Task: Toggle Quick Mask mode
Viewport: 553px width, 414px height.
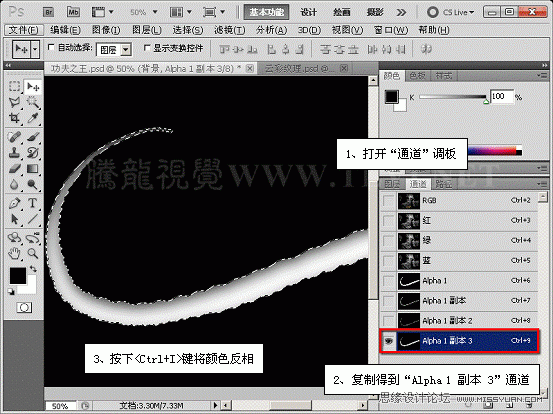Action: (24, 308)
